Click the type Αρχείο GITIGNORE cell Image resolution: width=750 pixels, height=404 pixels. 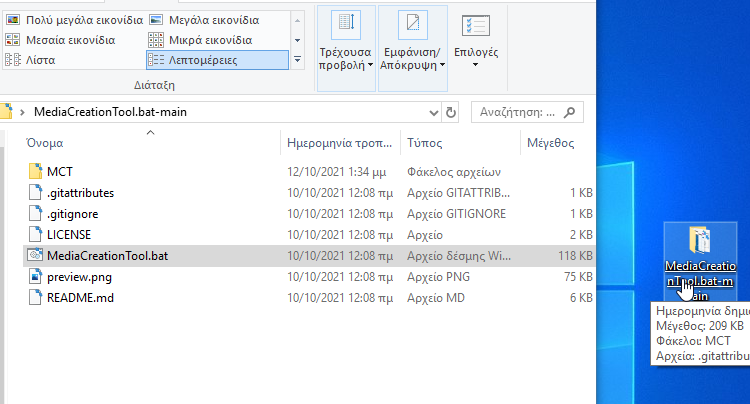[x=456, y=214]
